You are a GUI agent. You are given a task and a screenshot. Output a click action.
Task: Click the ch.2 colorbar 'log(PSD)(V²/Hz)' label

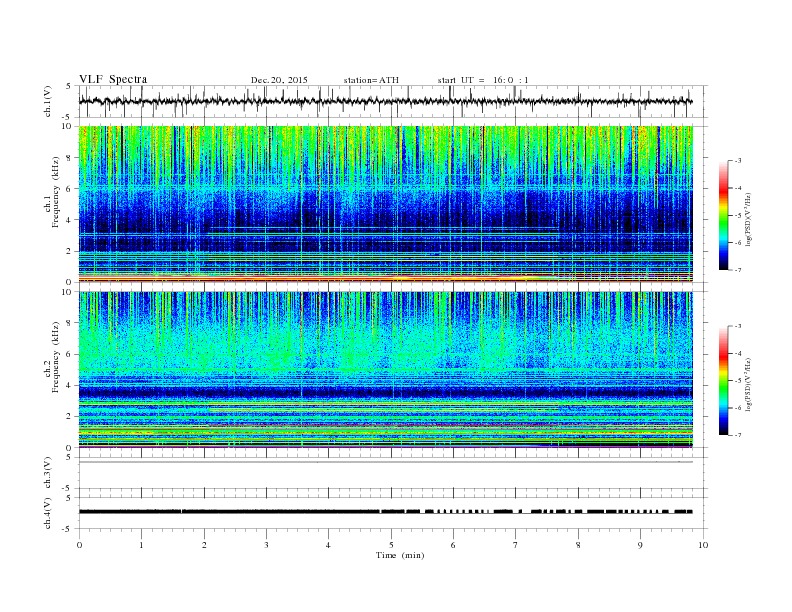pyautogui.click(x=749, y=384)
